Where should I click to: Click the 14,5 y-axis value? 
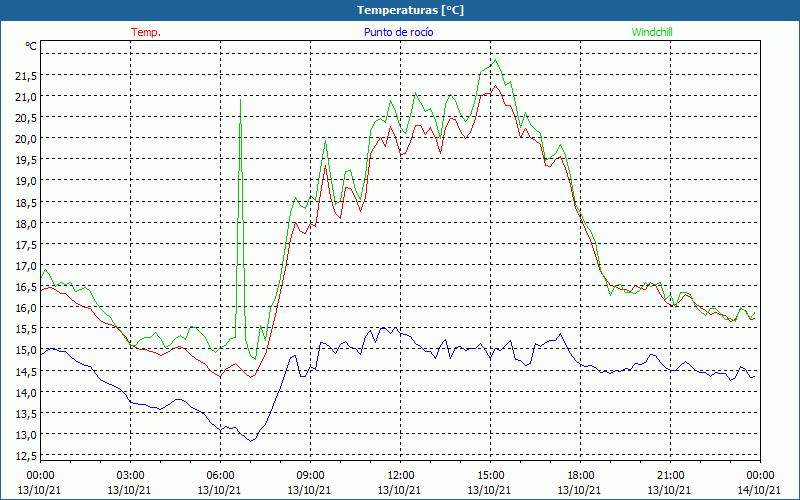pyautogui.click(x=26, y=372)
